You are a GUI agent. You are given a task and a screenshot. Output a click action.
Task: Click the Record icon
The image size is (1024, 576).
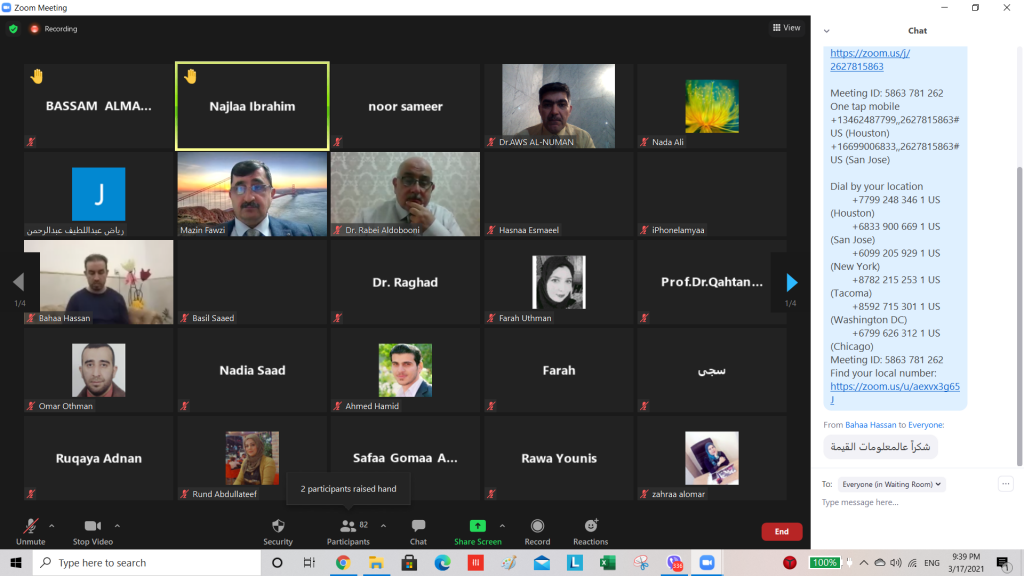[537, 526]
